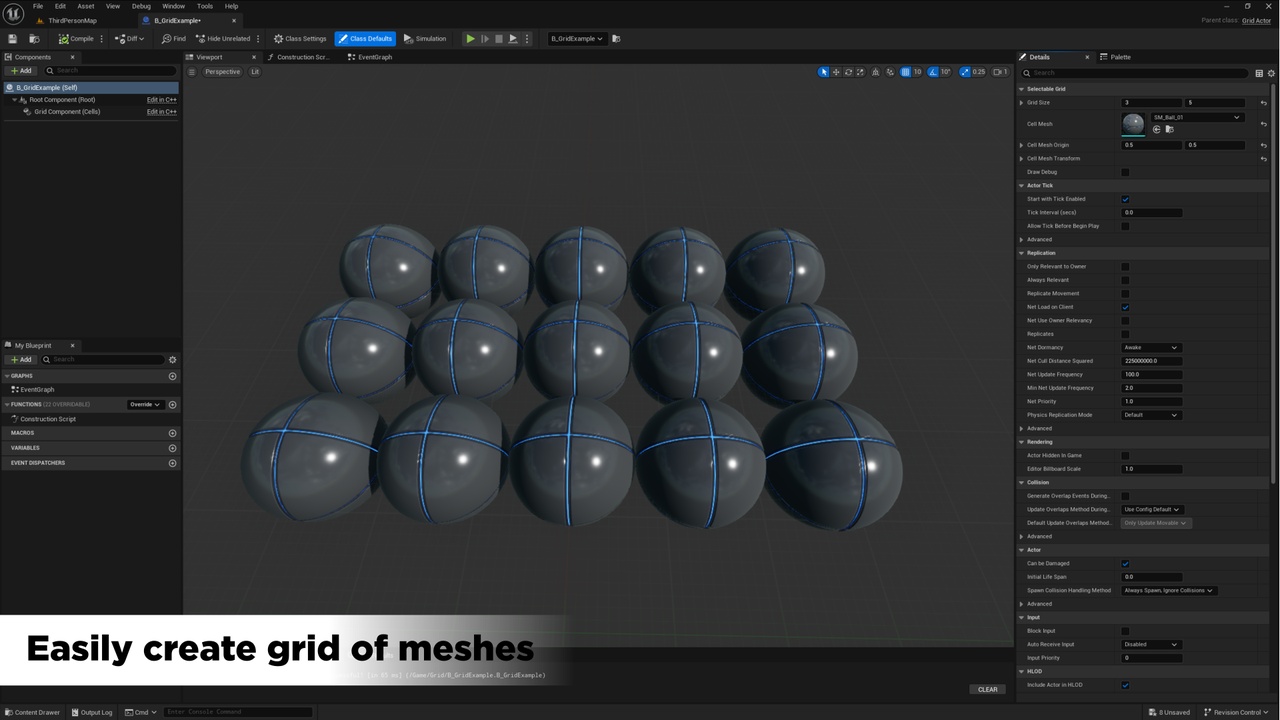The width and height of the screenshot is (1280, 720).
Task: Click the Stop playback button
Action: (x=499, y=39)
